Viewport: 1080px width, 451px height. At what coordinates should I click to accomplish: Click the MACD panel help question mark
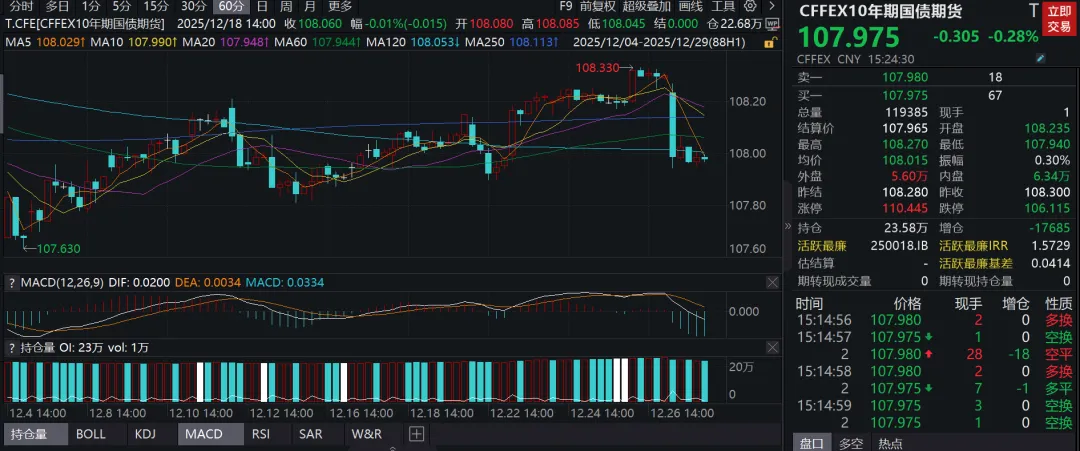pyautogui.click(x=11, y=284)
